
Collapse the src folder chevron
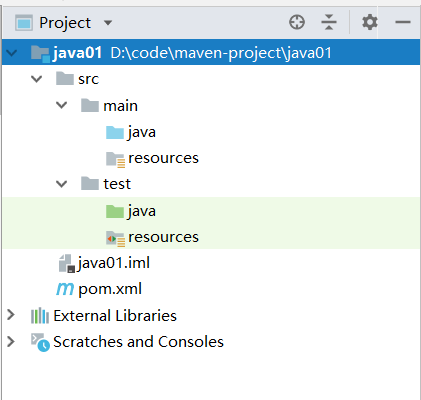[36, 79]
